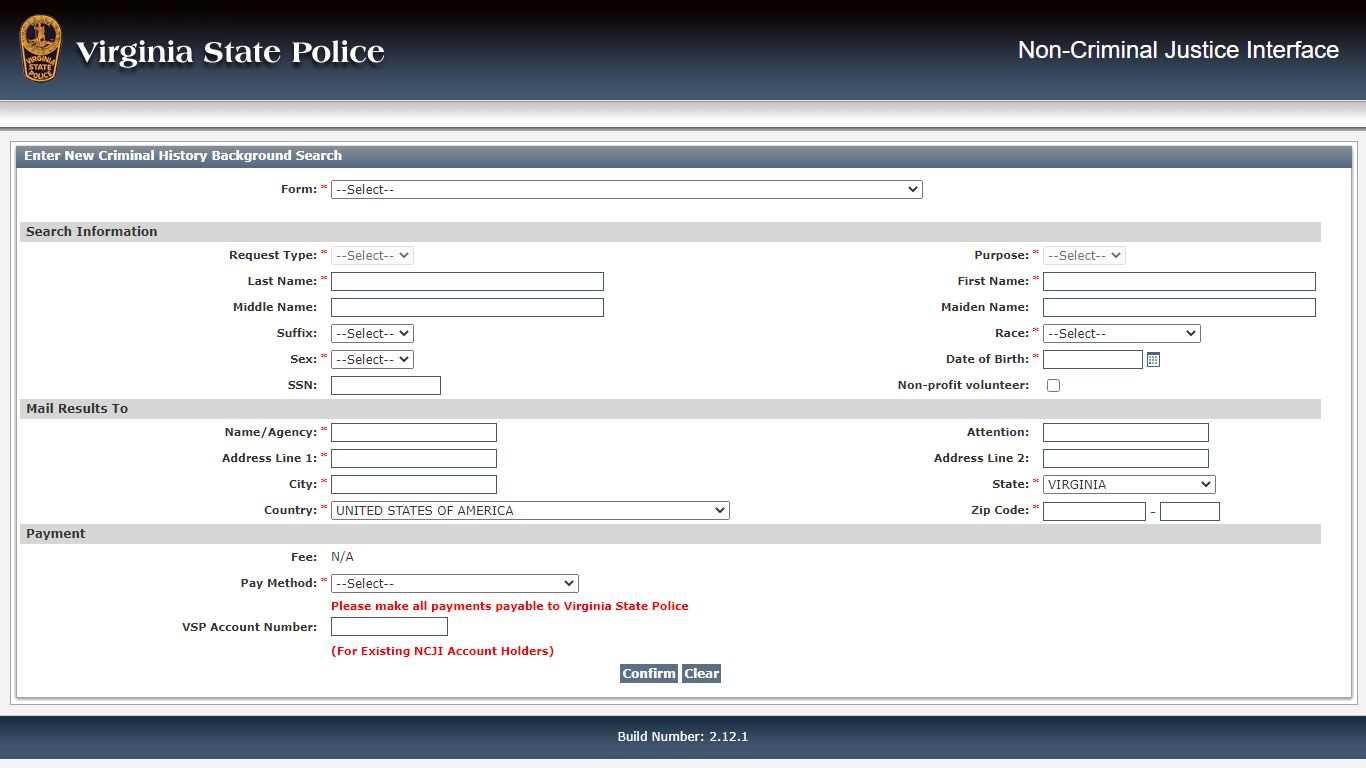Click into the Maiden Name field
Viewport: 1366px width, 768px height.
(1179, 308)
